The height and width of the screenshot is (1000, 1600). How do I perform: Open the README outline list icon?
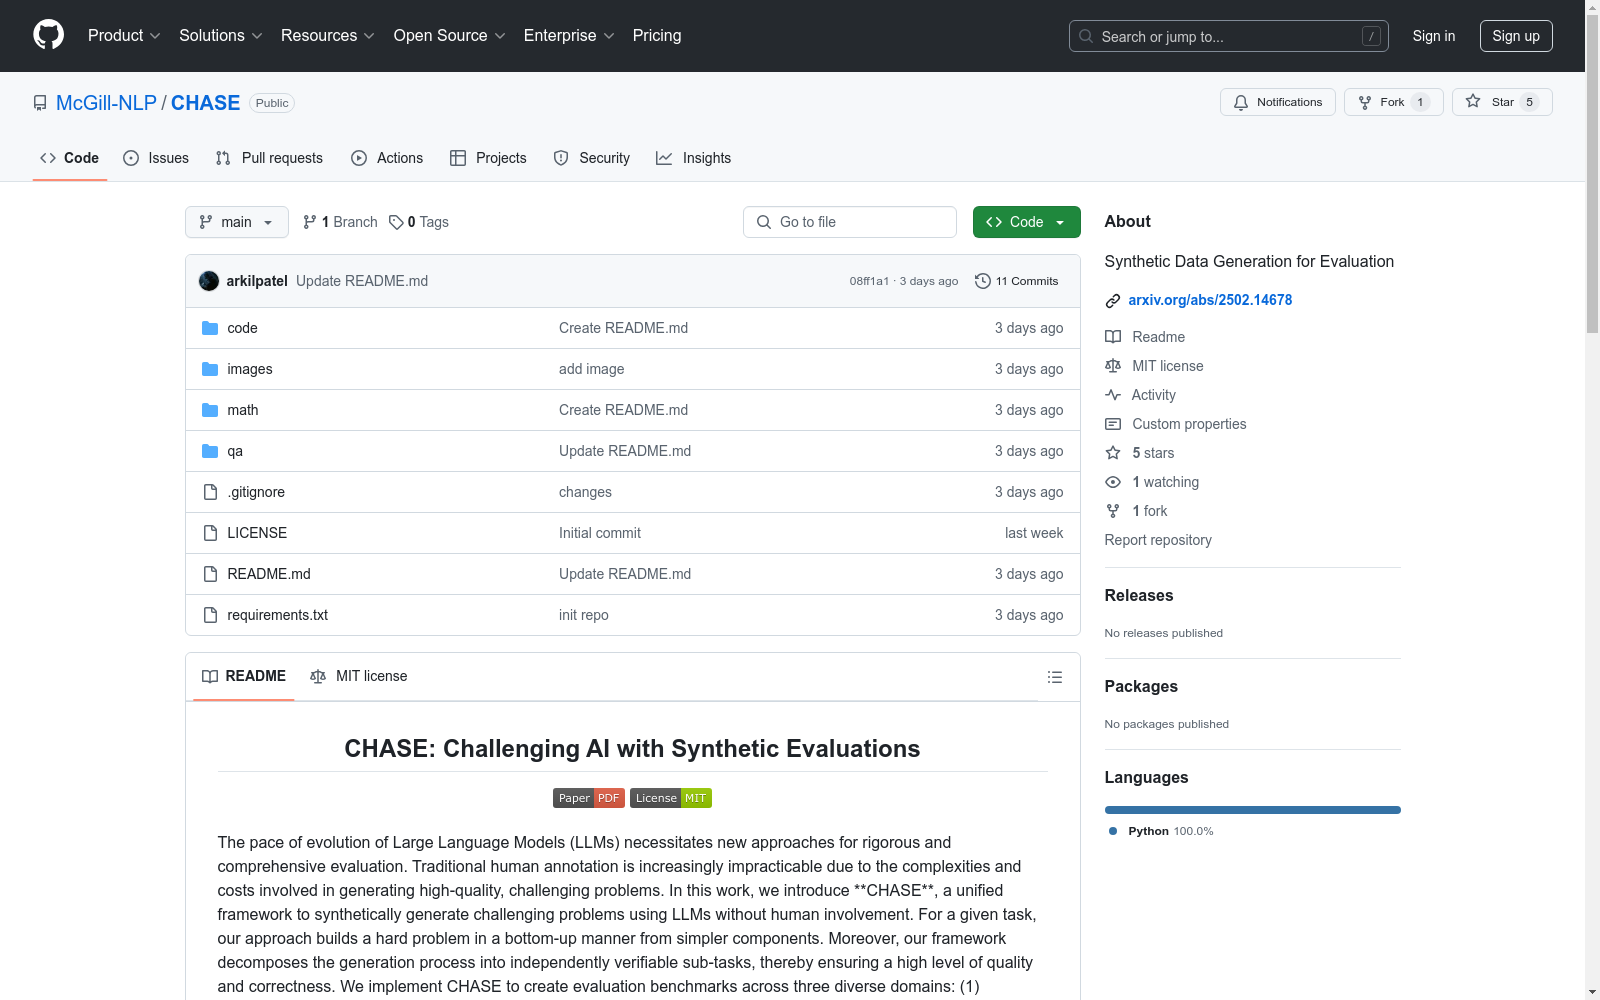tap(1054, 677)
